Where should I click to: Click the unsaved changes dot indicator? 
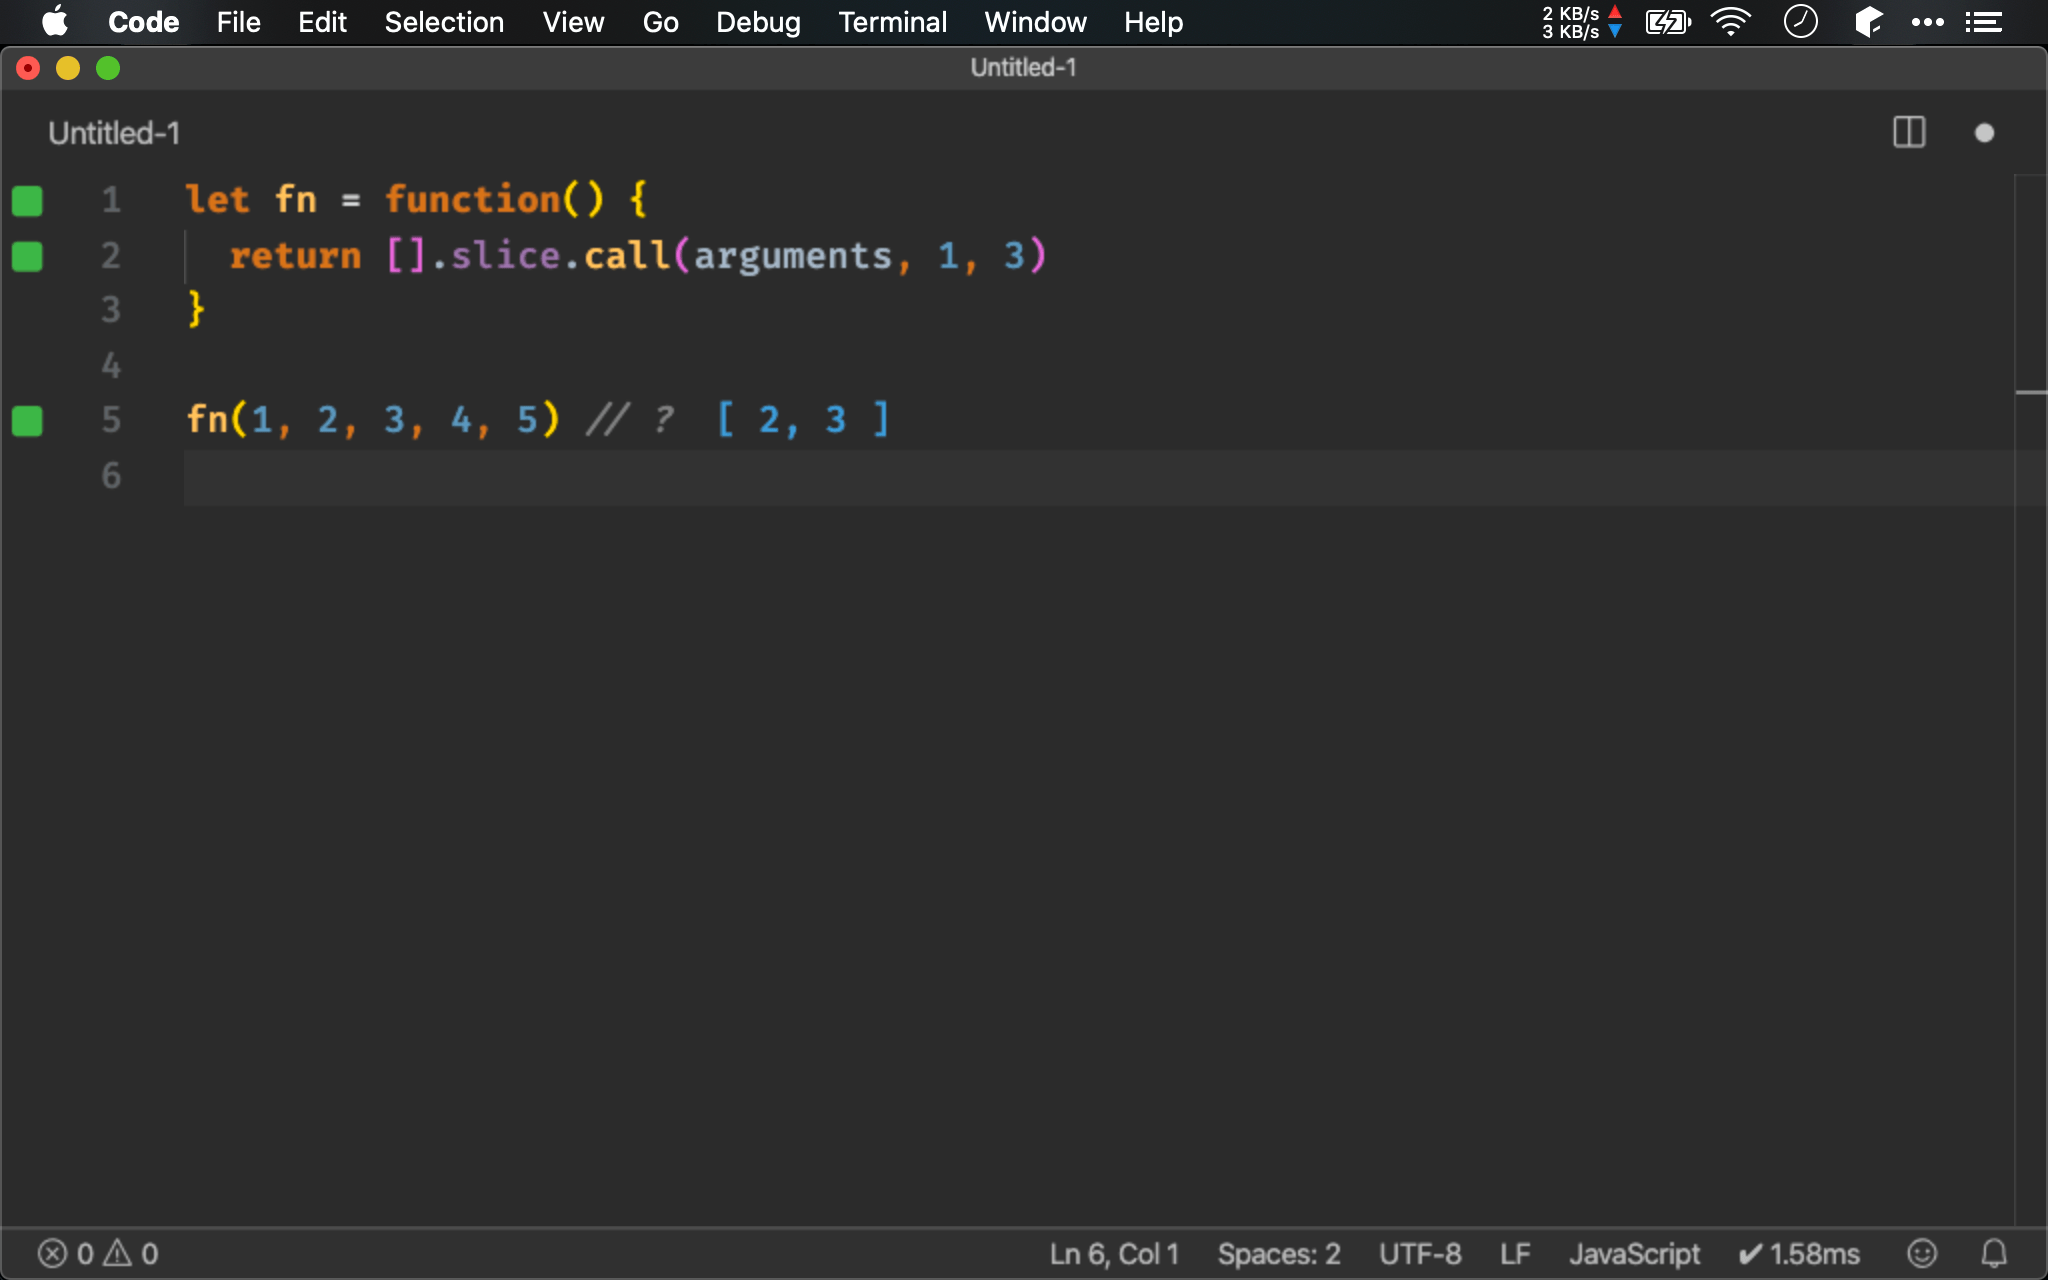[x=1985, y=133]
